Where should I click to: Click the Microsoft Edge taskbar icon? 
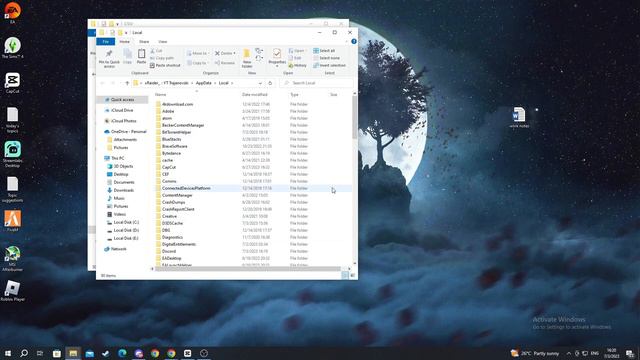[122, 353]
